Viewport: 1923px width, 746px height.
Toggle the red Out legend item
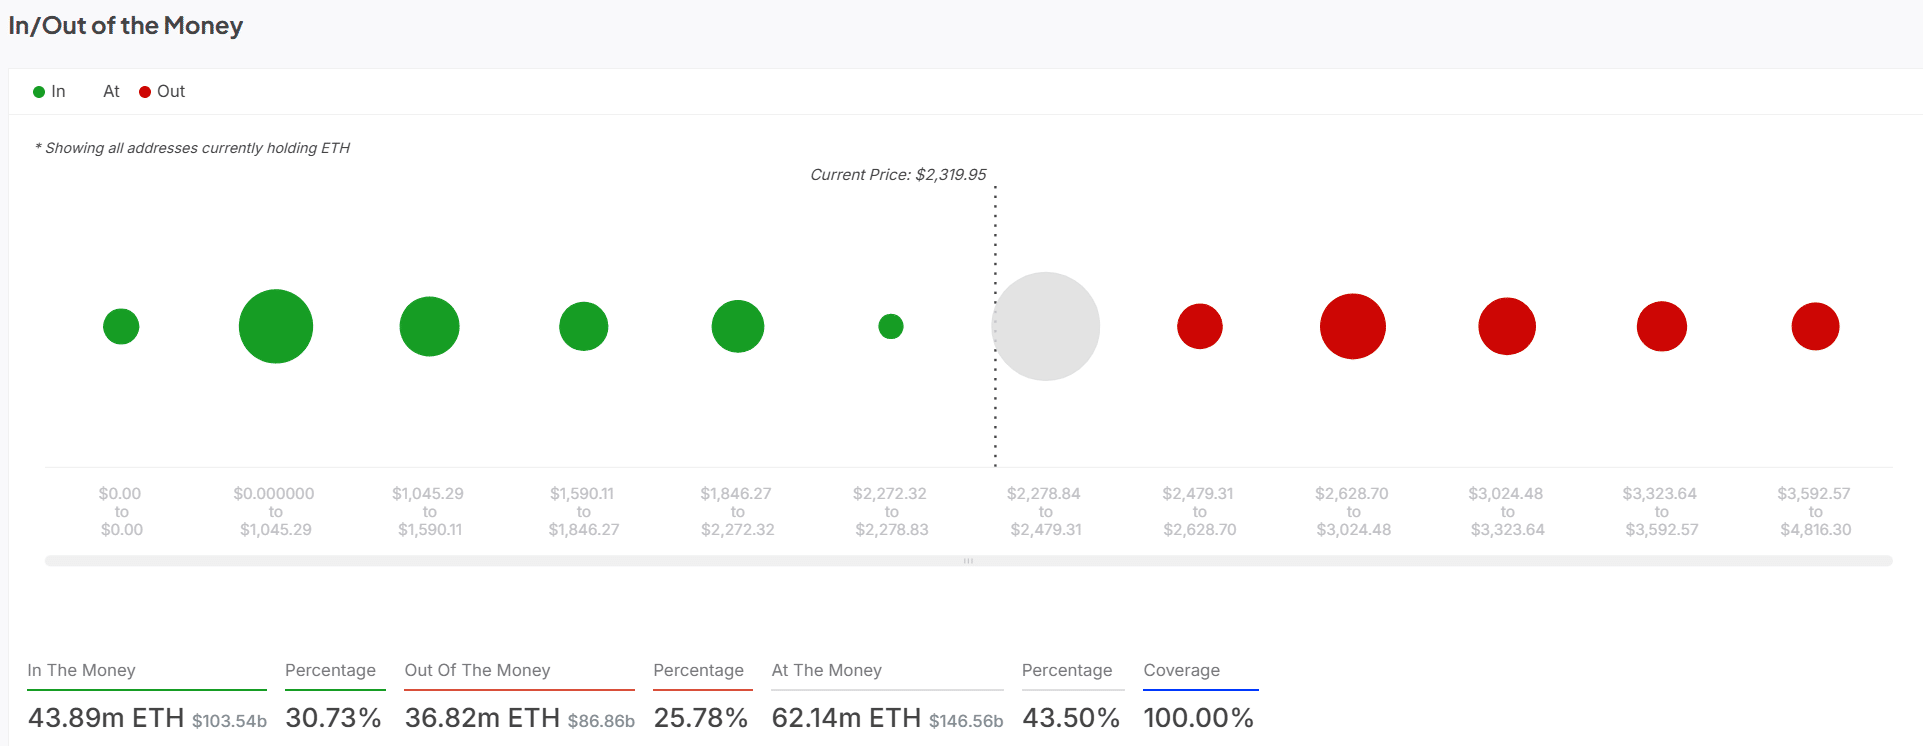tap(162, 92)
